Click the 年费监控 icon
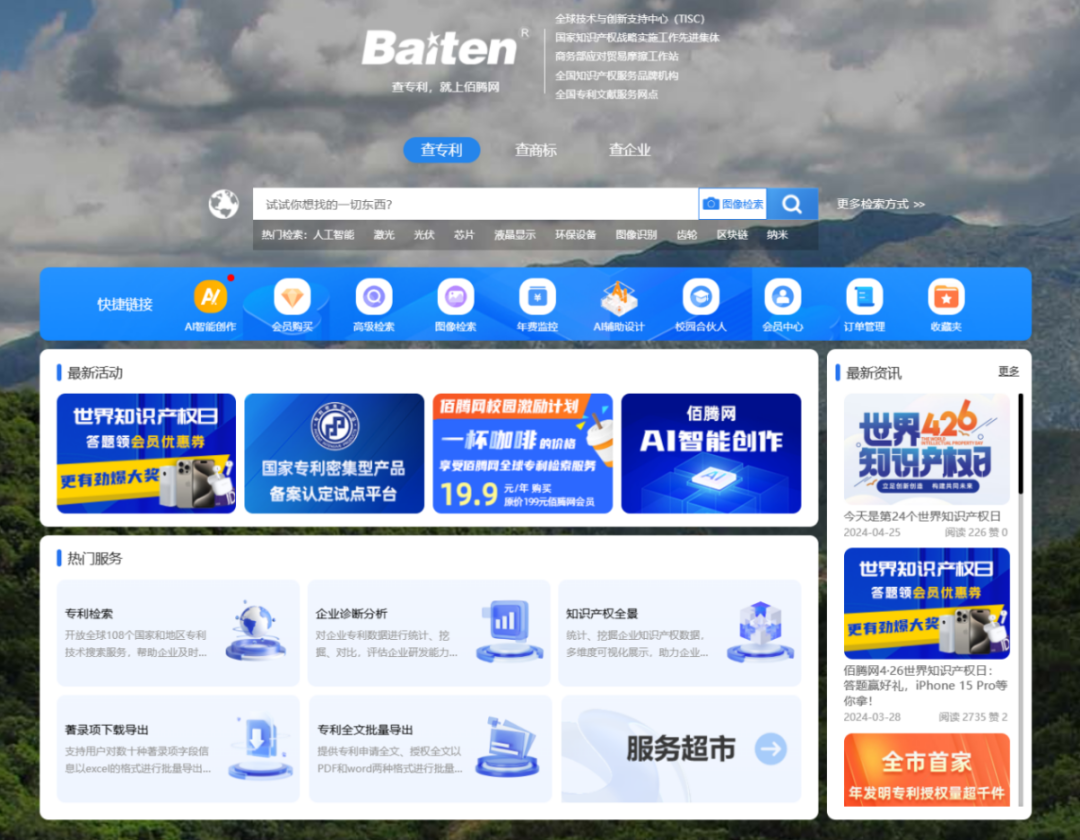This screenshot has width=1080, height=840. click(x=537, y=297)
